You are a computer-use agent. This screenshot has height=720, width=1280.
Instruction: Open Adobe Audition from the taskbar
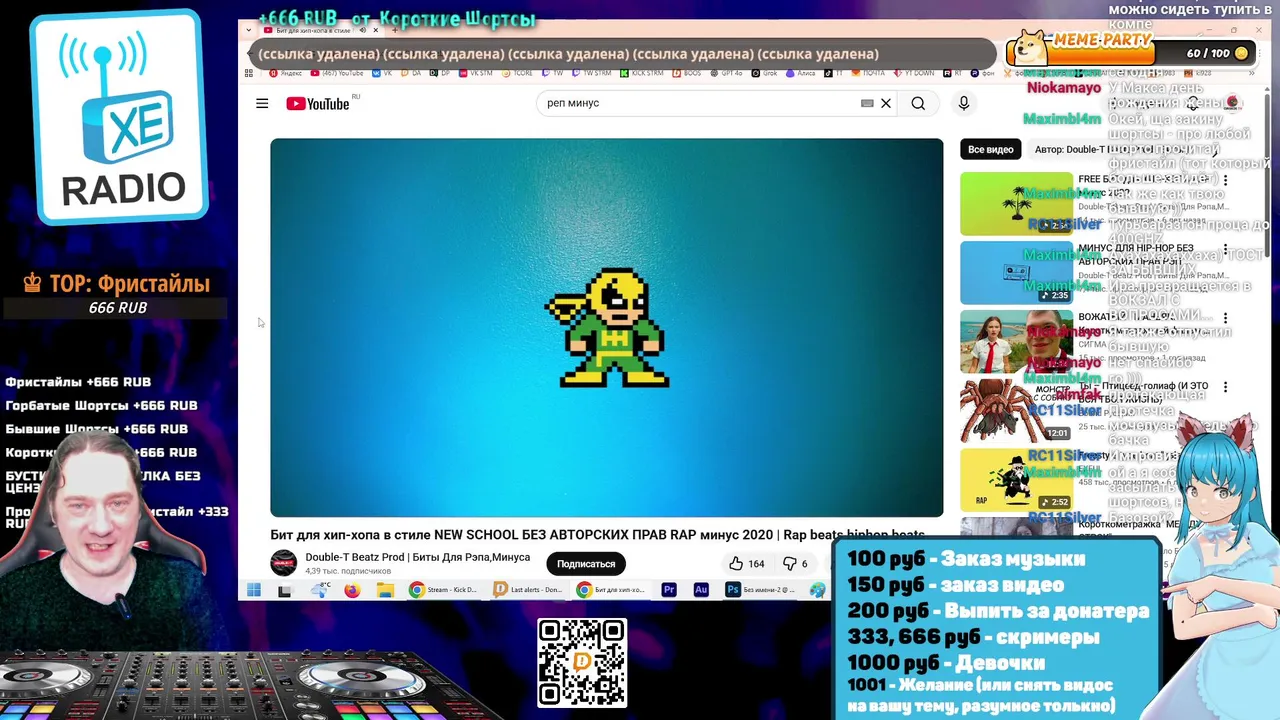(x=701, y=590)
